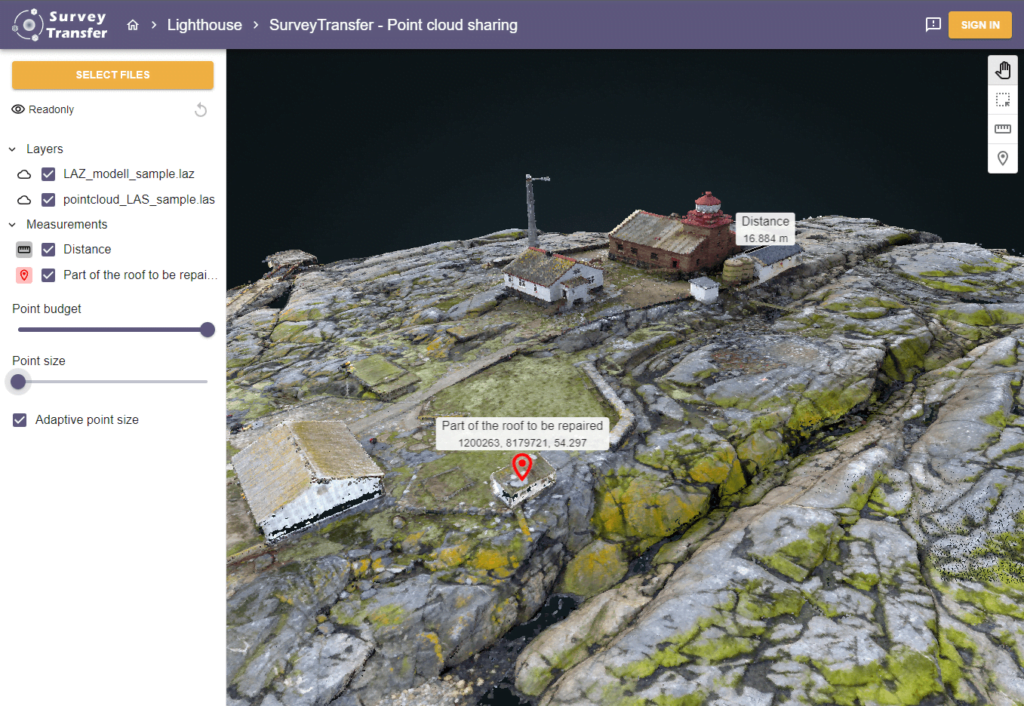The image size is (1024, 706).
Task: Disable Adaptive point size checkbox
Action: click(20, 420)
